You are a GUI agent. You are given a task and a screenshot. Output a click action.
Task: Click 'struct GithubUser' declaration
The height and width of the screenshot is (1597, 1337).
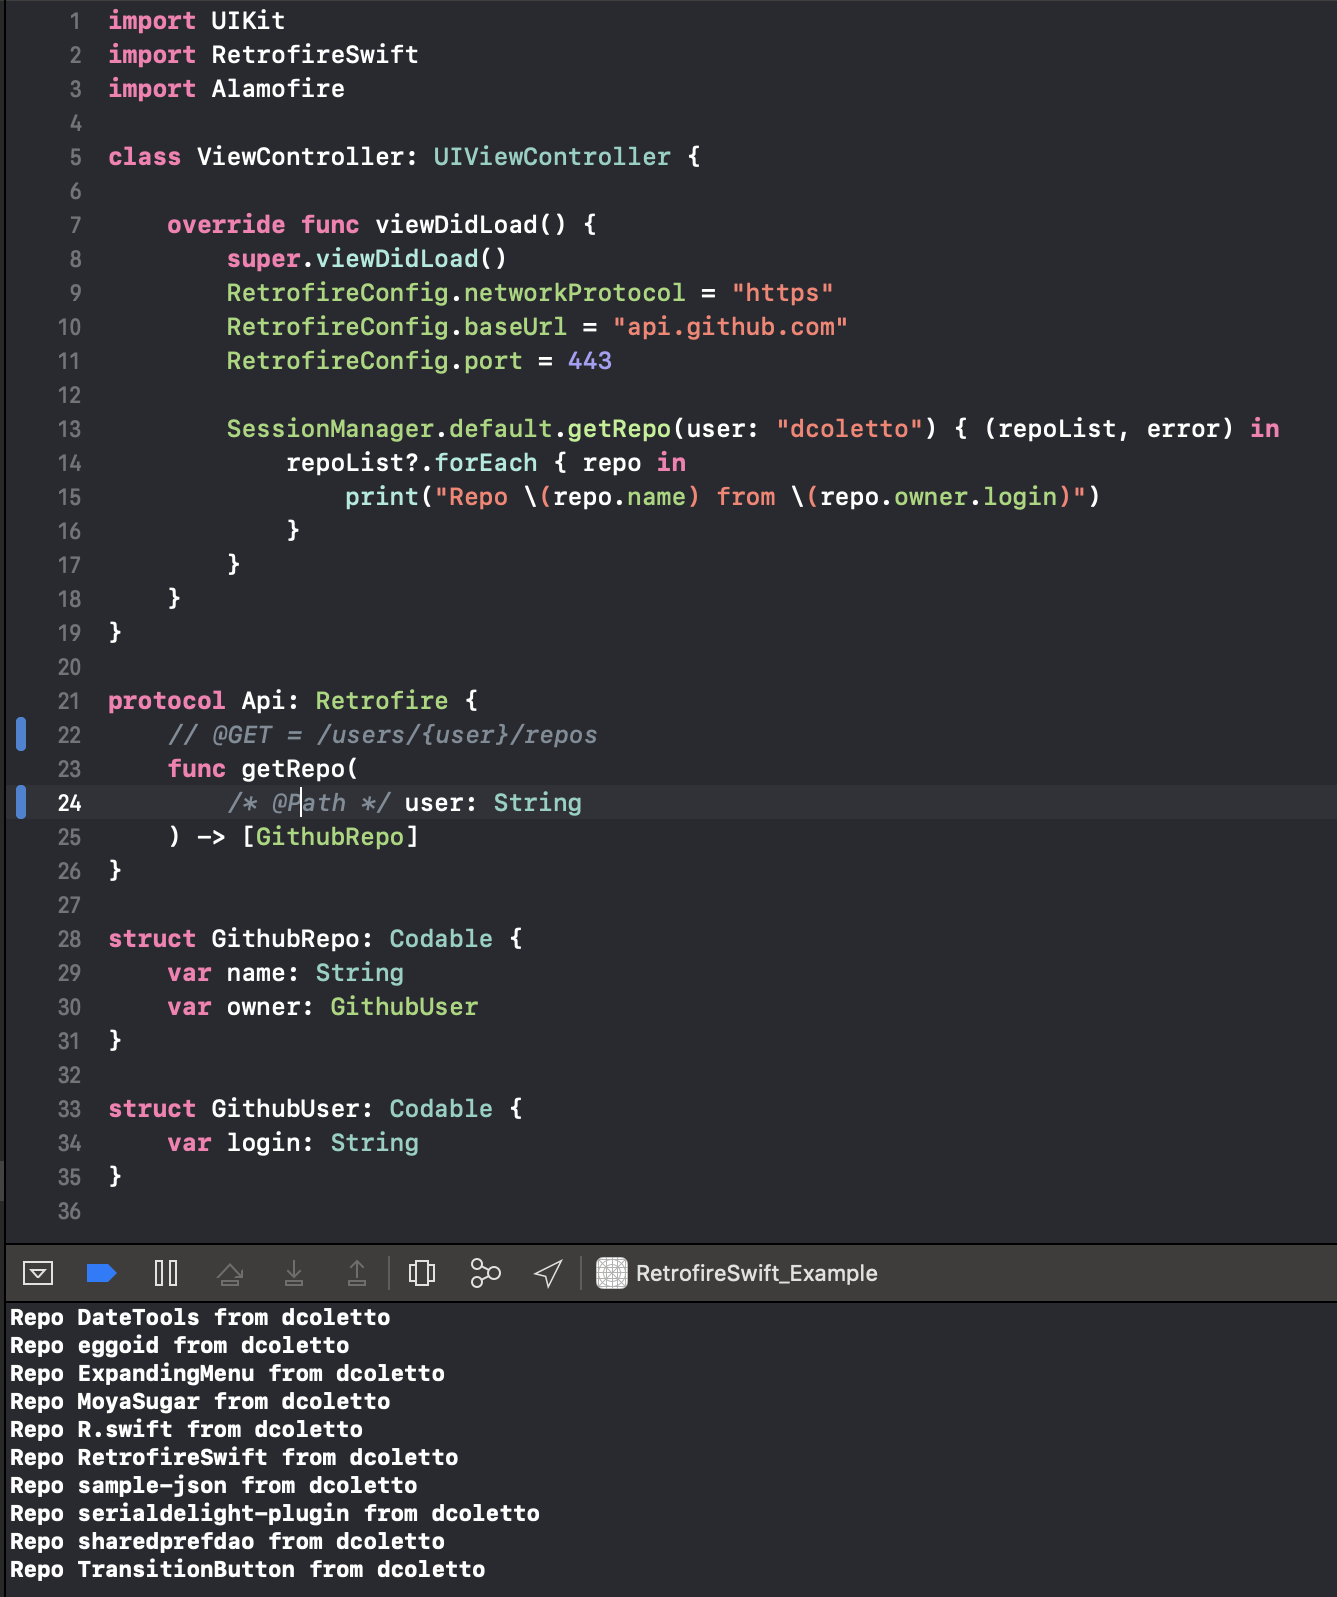point(234,1109)
